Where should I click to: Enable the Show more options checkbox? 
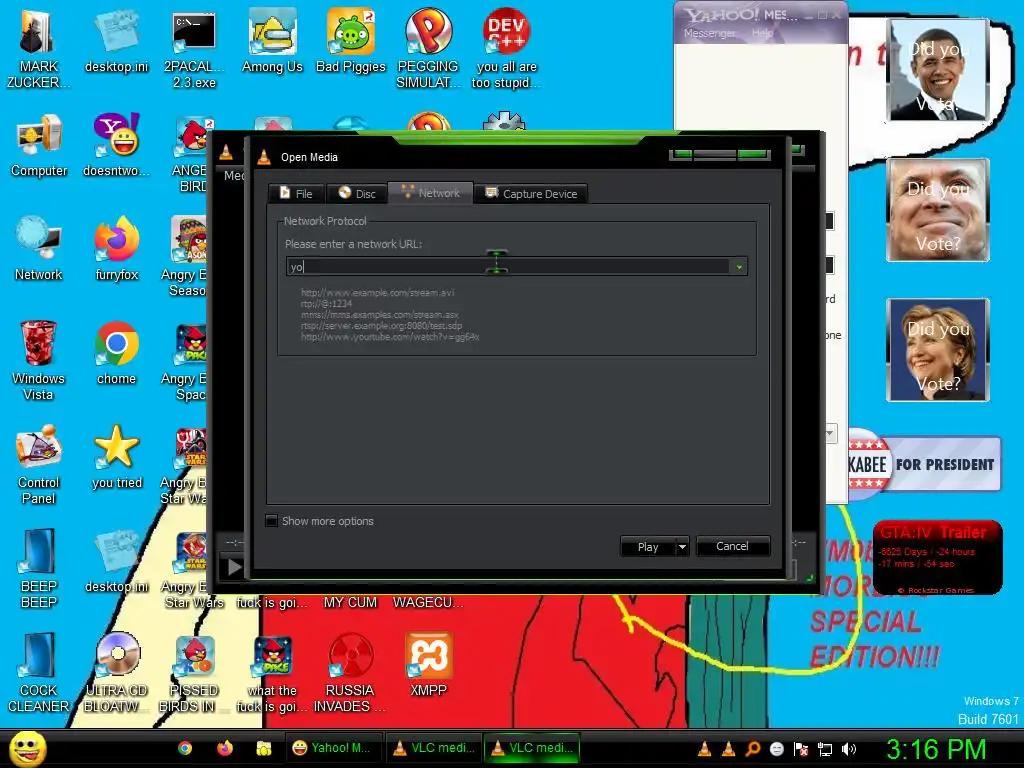pyautogui.click(x=272, y=520)
